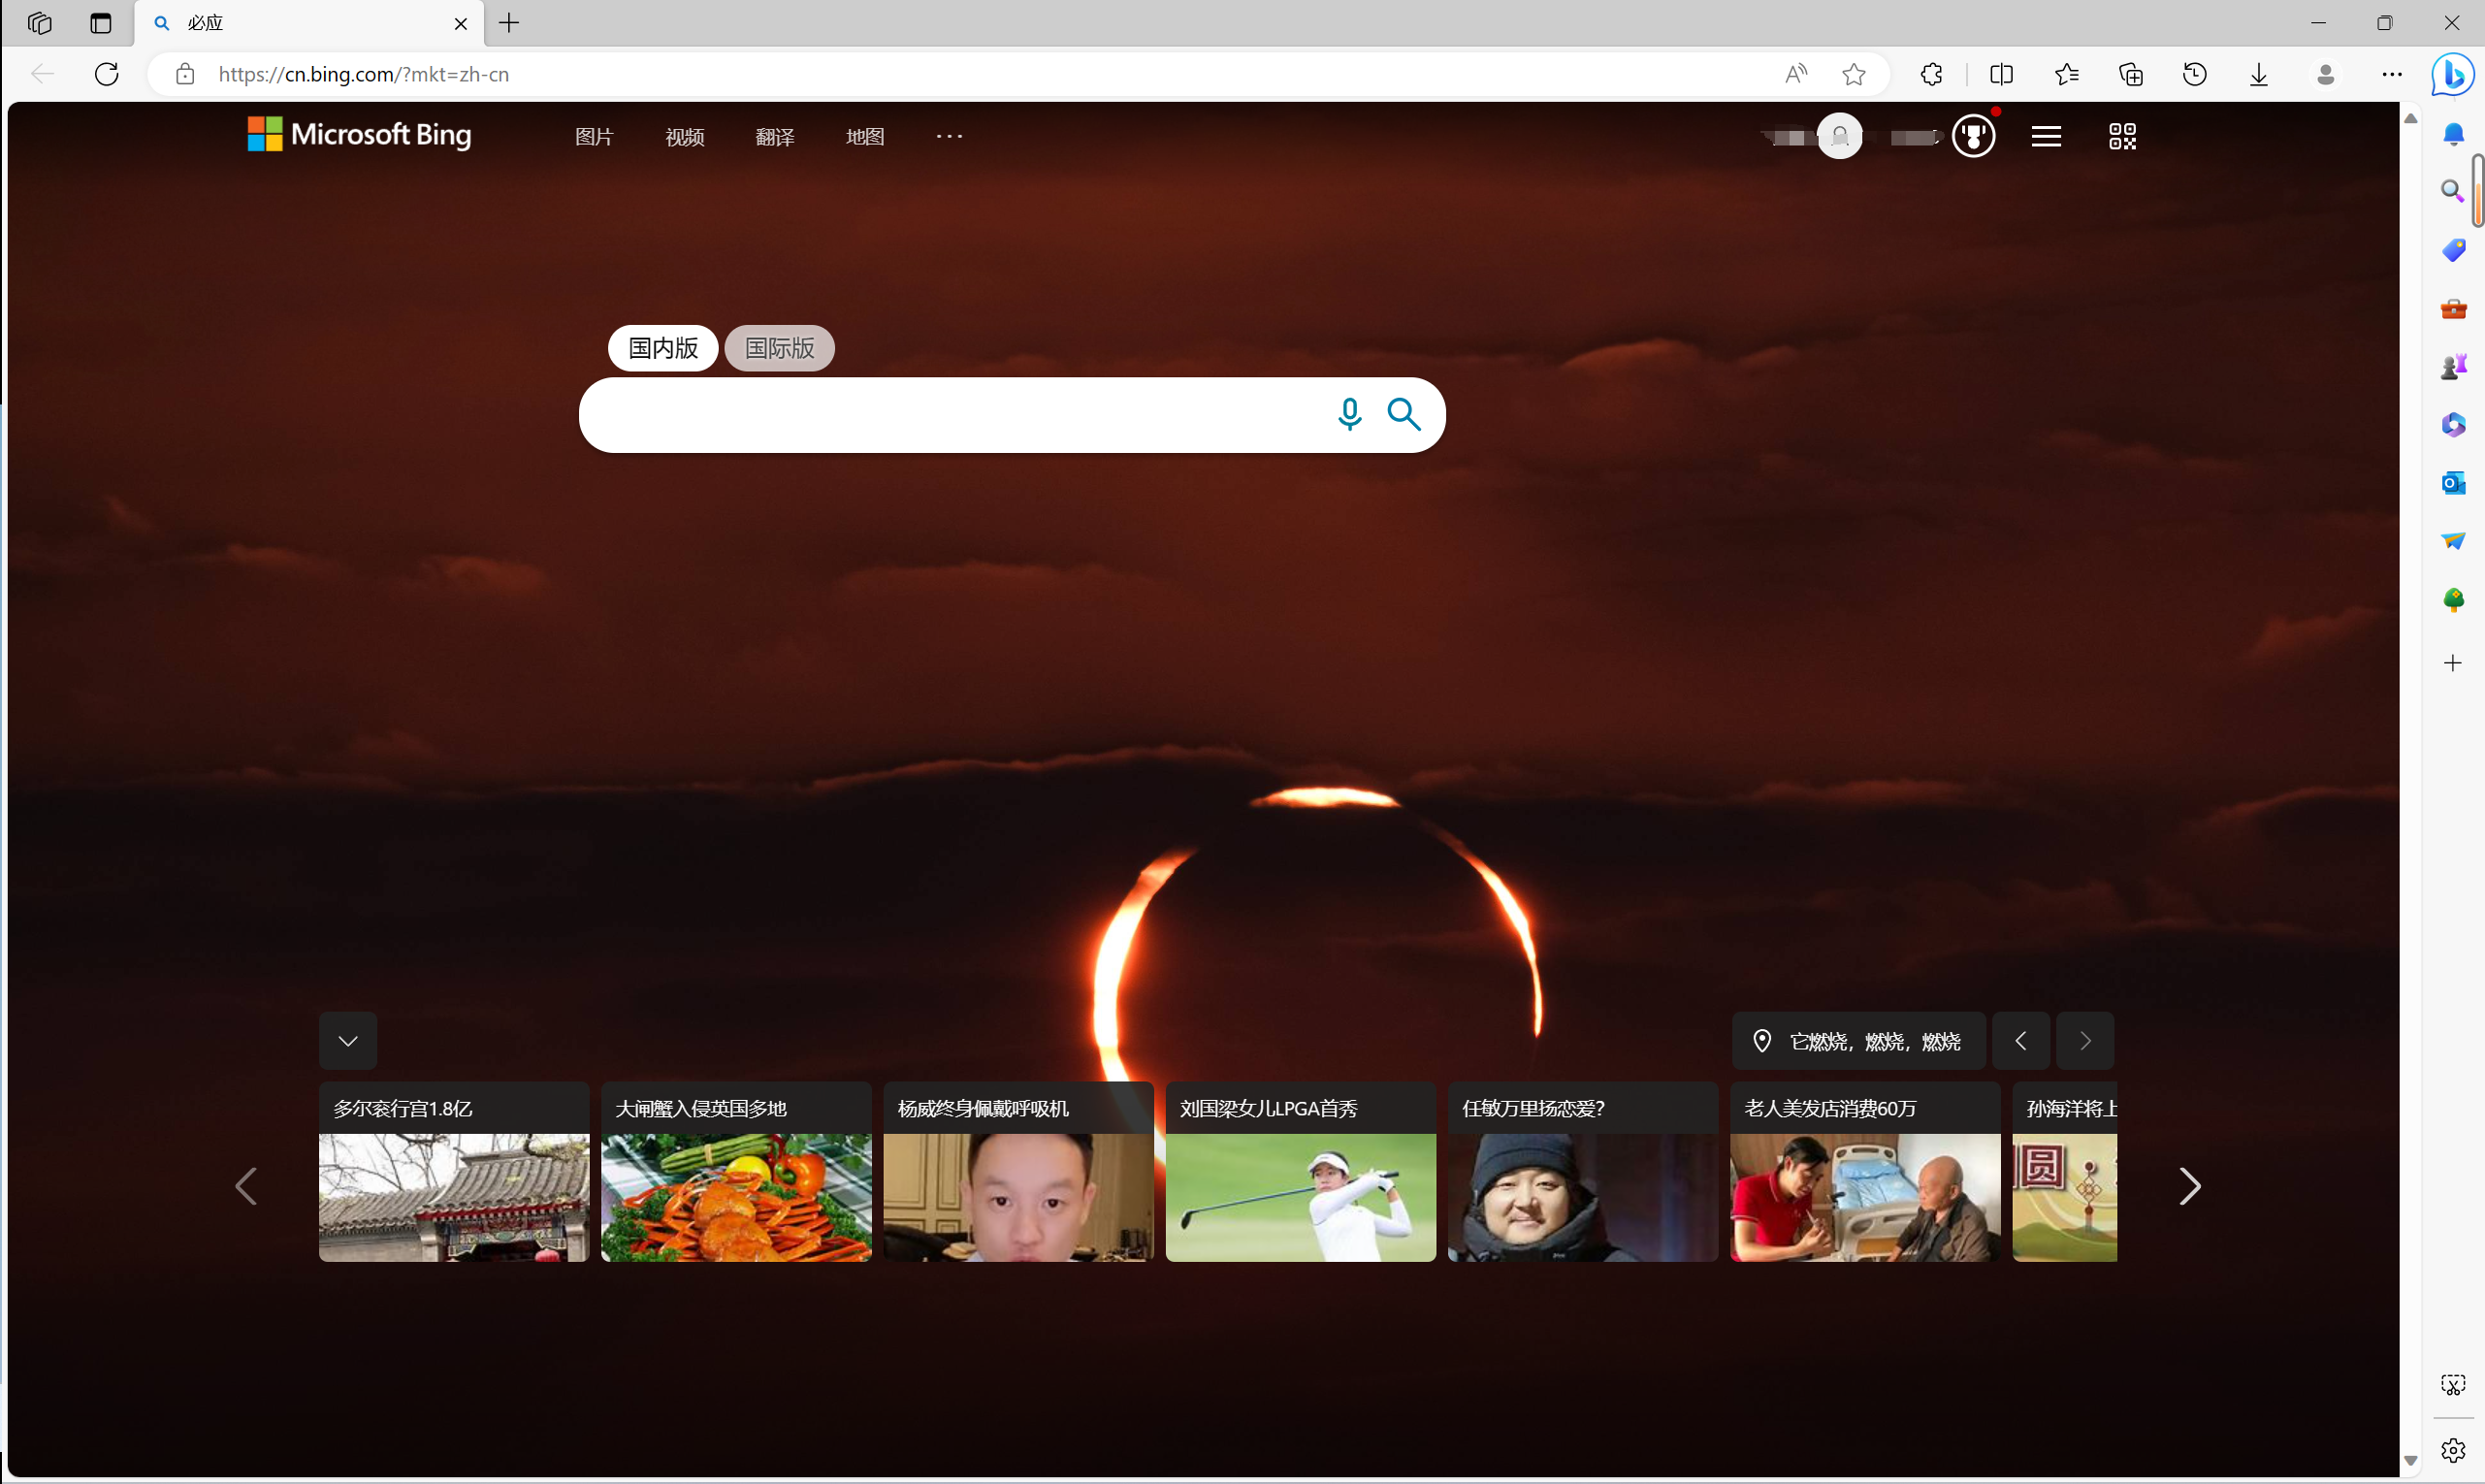Toggle the Edge split screen button
2485x1484 pixels.
click(2001, 75)
